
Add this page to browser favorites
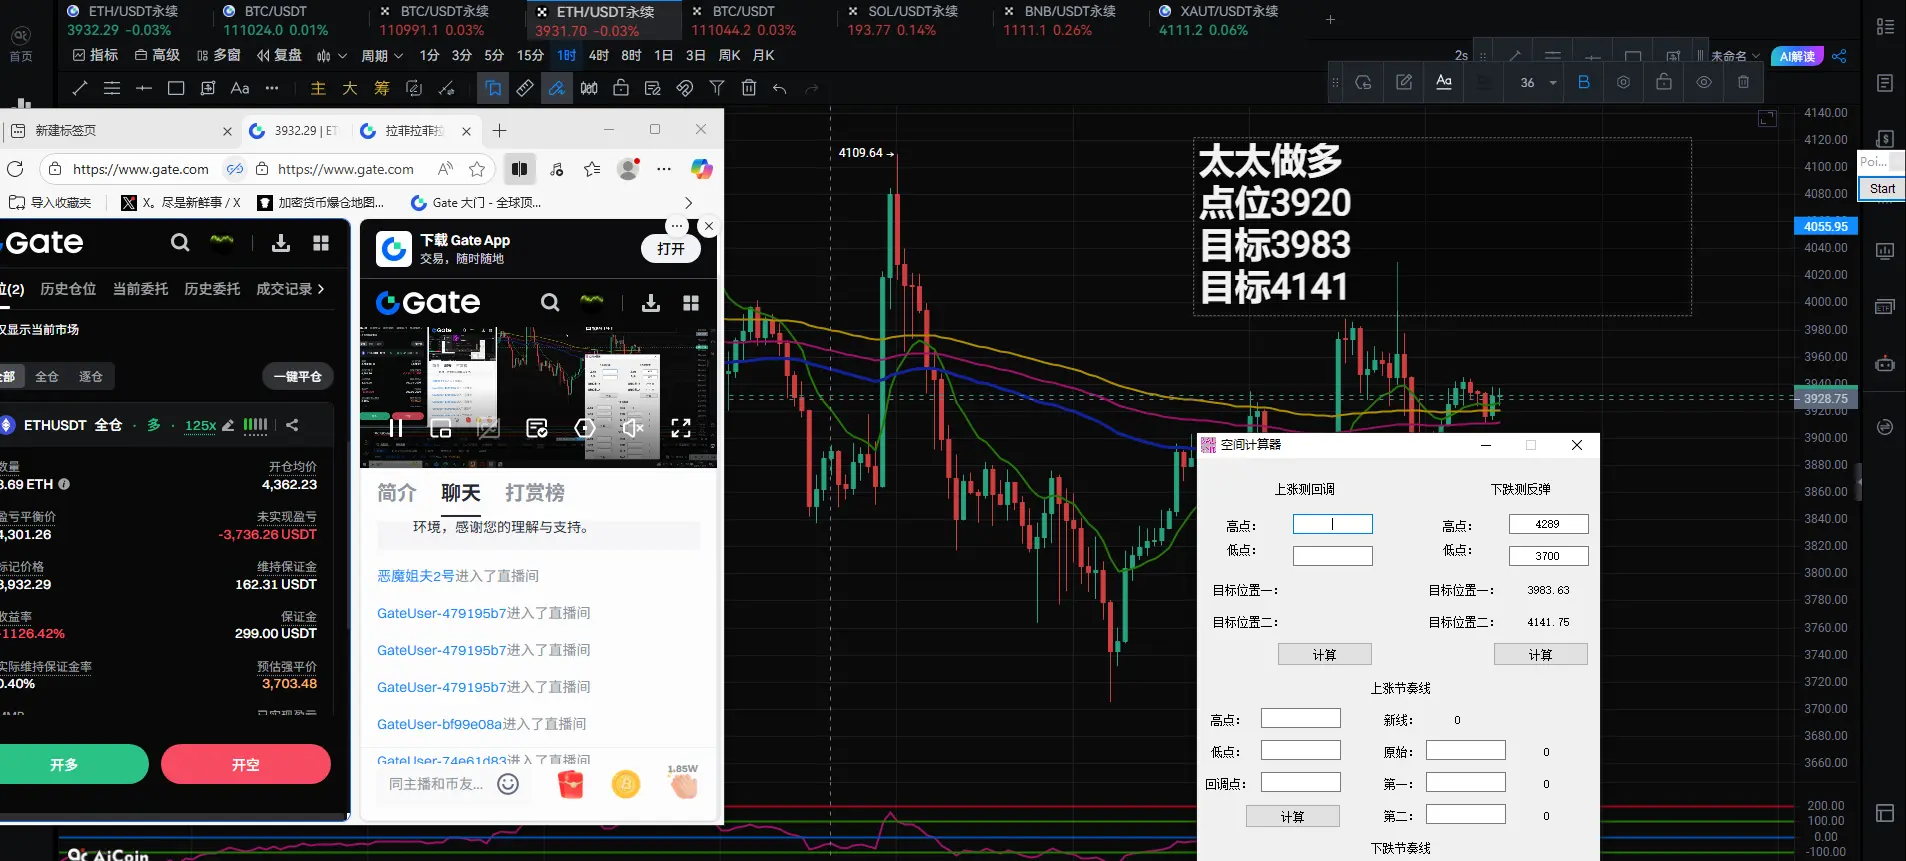[477, 169]
